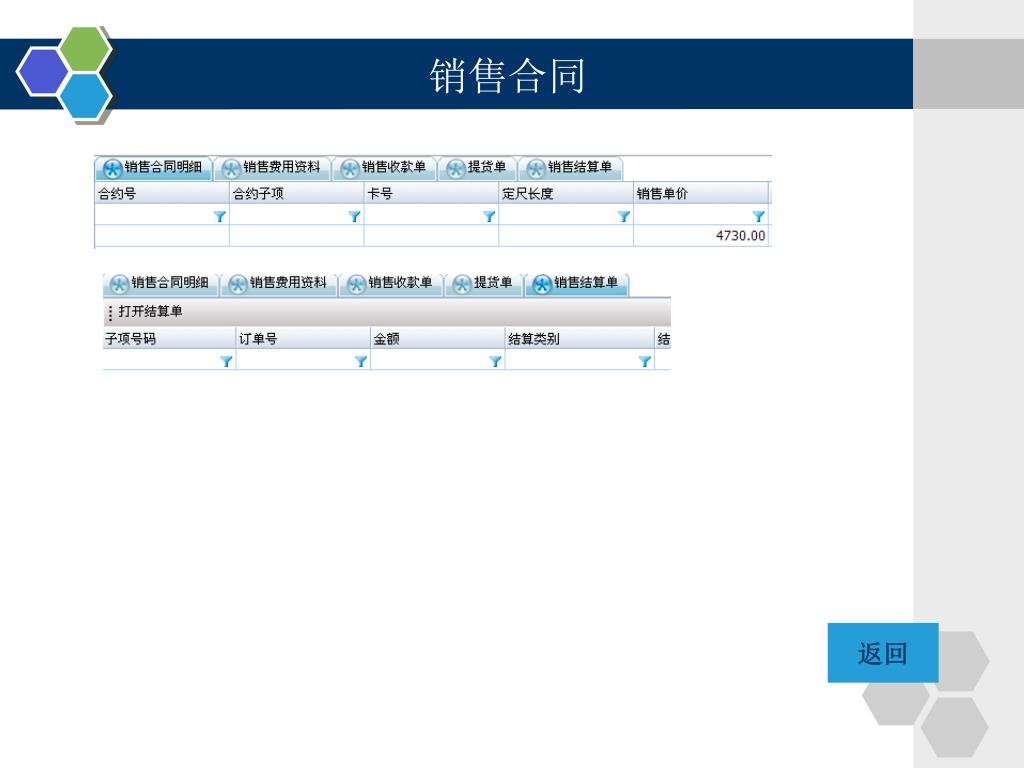Image resolution: width=1024 pixels, height=768 pixels.
Task: Sort by 金额 column header
Action: [438, 338]
